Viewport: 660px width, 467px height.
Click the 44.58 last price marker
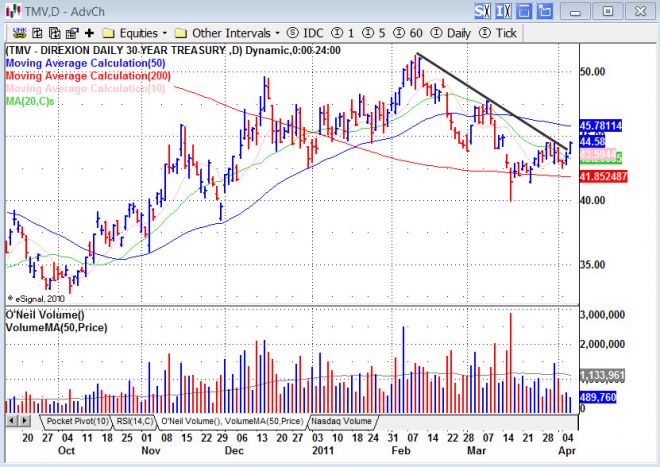(x=592, y=141)
